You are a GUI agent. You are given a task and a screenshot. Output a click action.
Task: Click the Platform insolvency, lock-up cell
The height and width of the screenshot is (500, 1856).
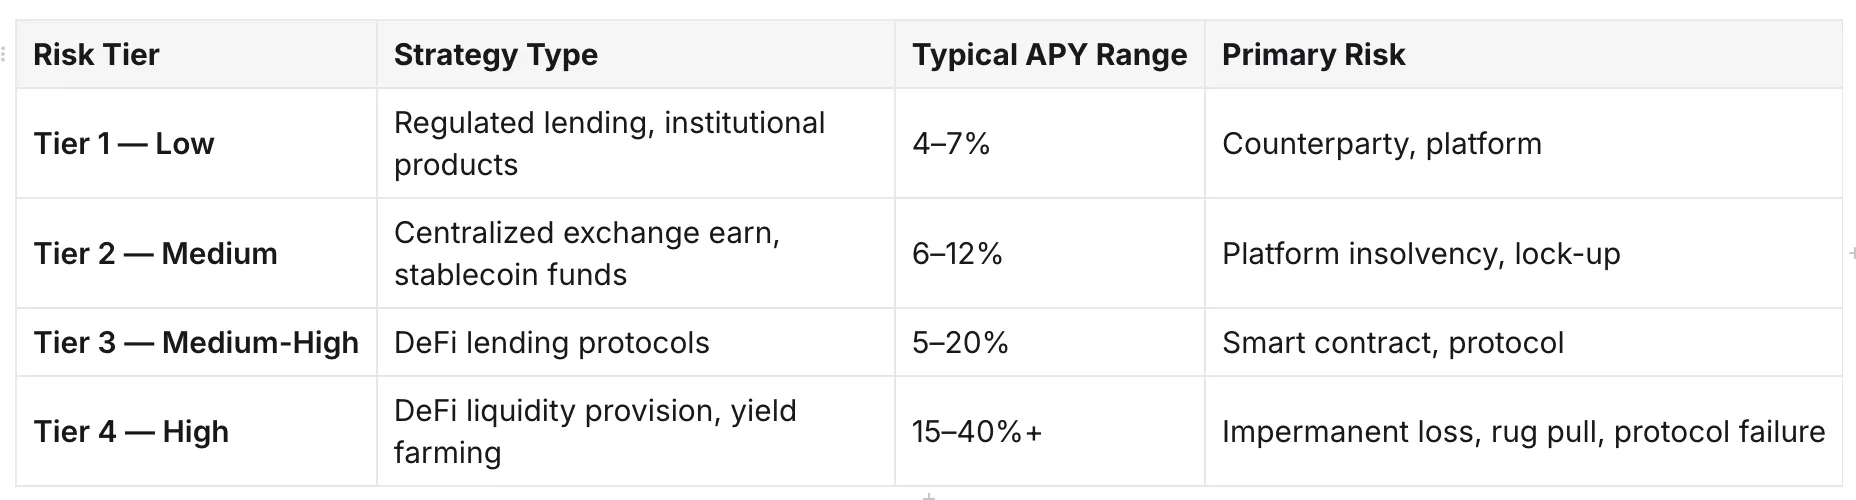[1523, 253]
